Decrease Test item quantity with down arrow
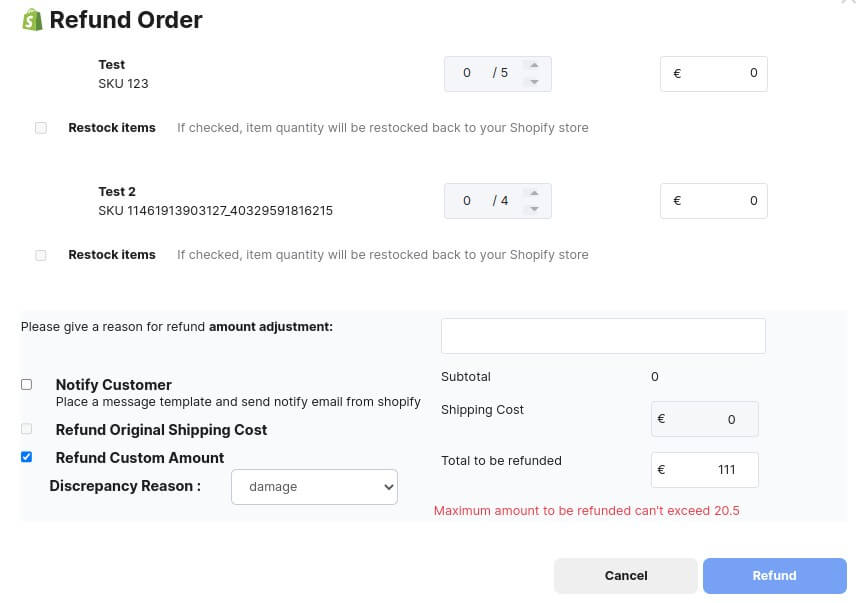The height and width of the screenshot is (603, 862). 534,82
